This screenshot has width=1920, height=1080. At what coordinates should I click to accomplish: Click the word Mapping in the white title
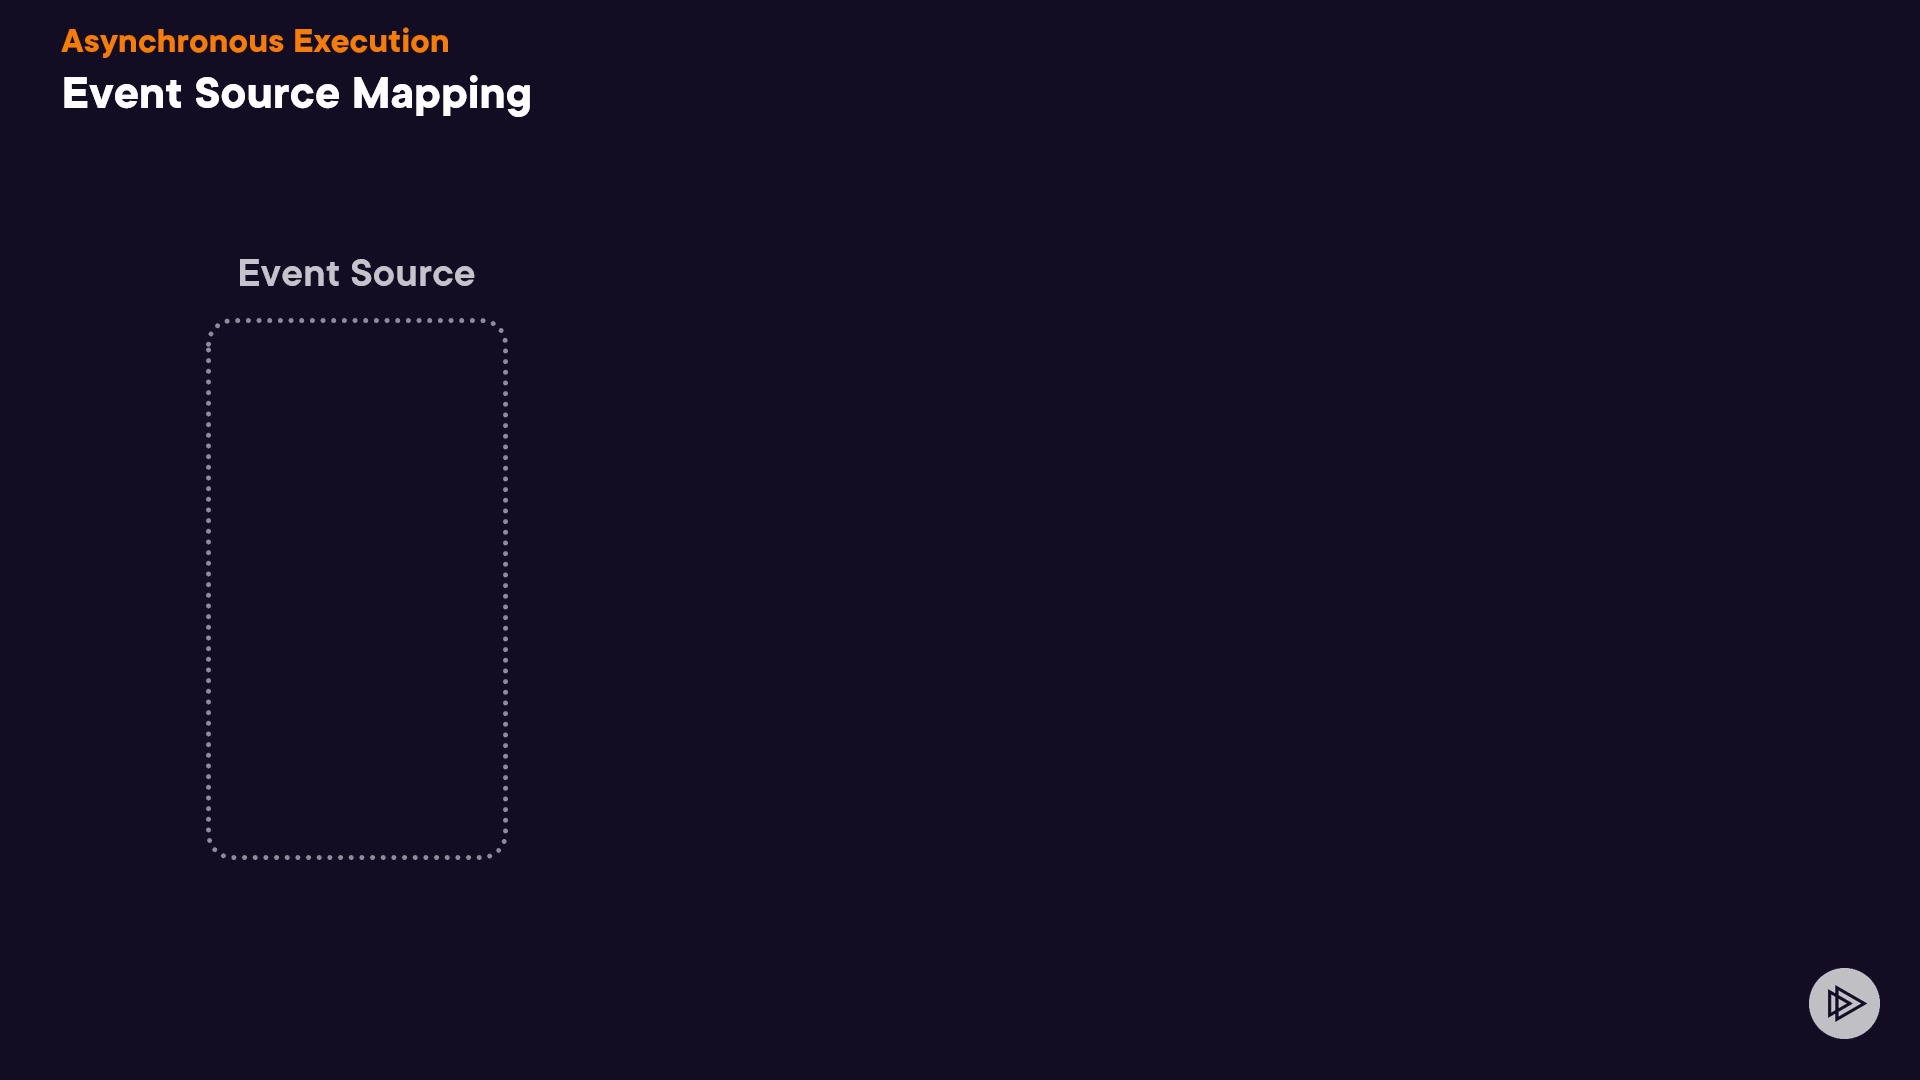(x=441, y=94)
